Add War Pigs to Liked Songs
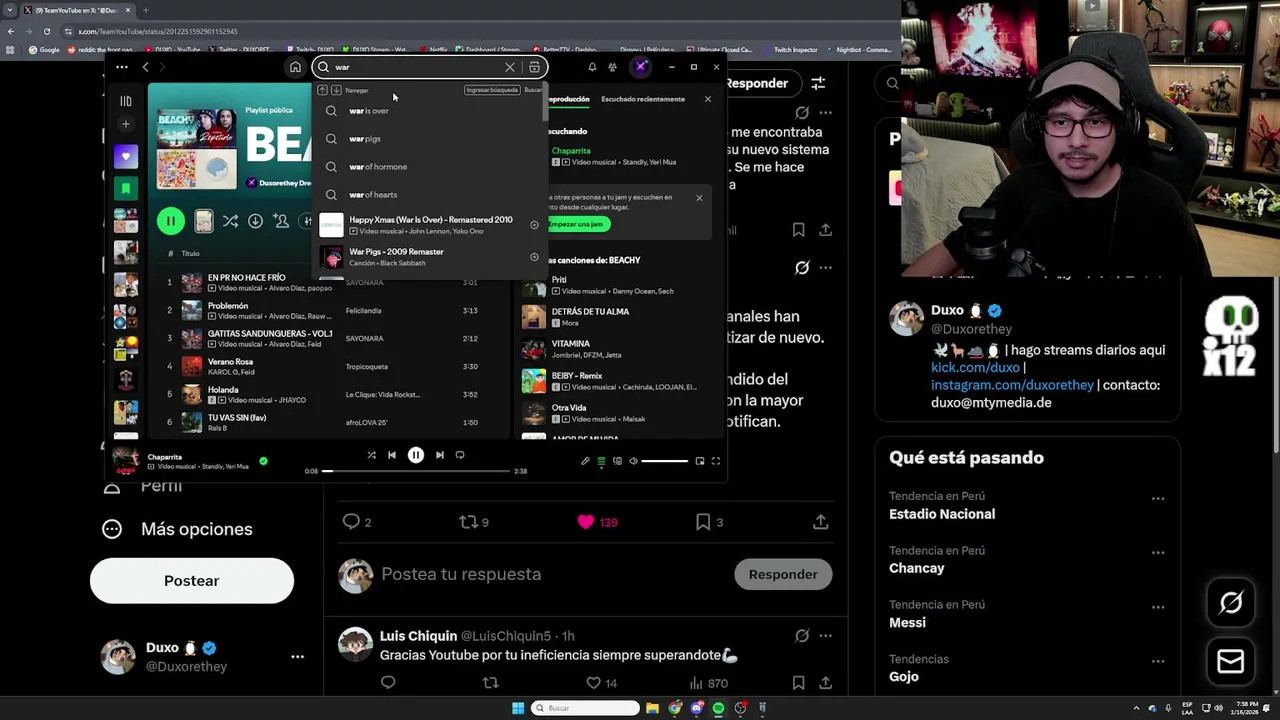This screenshot has height=720, width=1280. point(534,257)
